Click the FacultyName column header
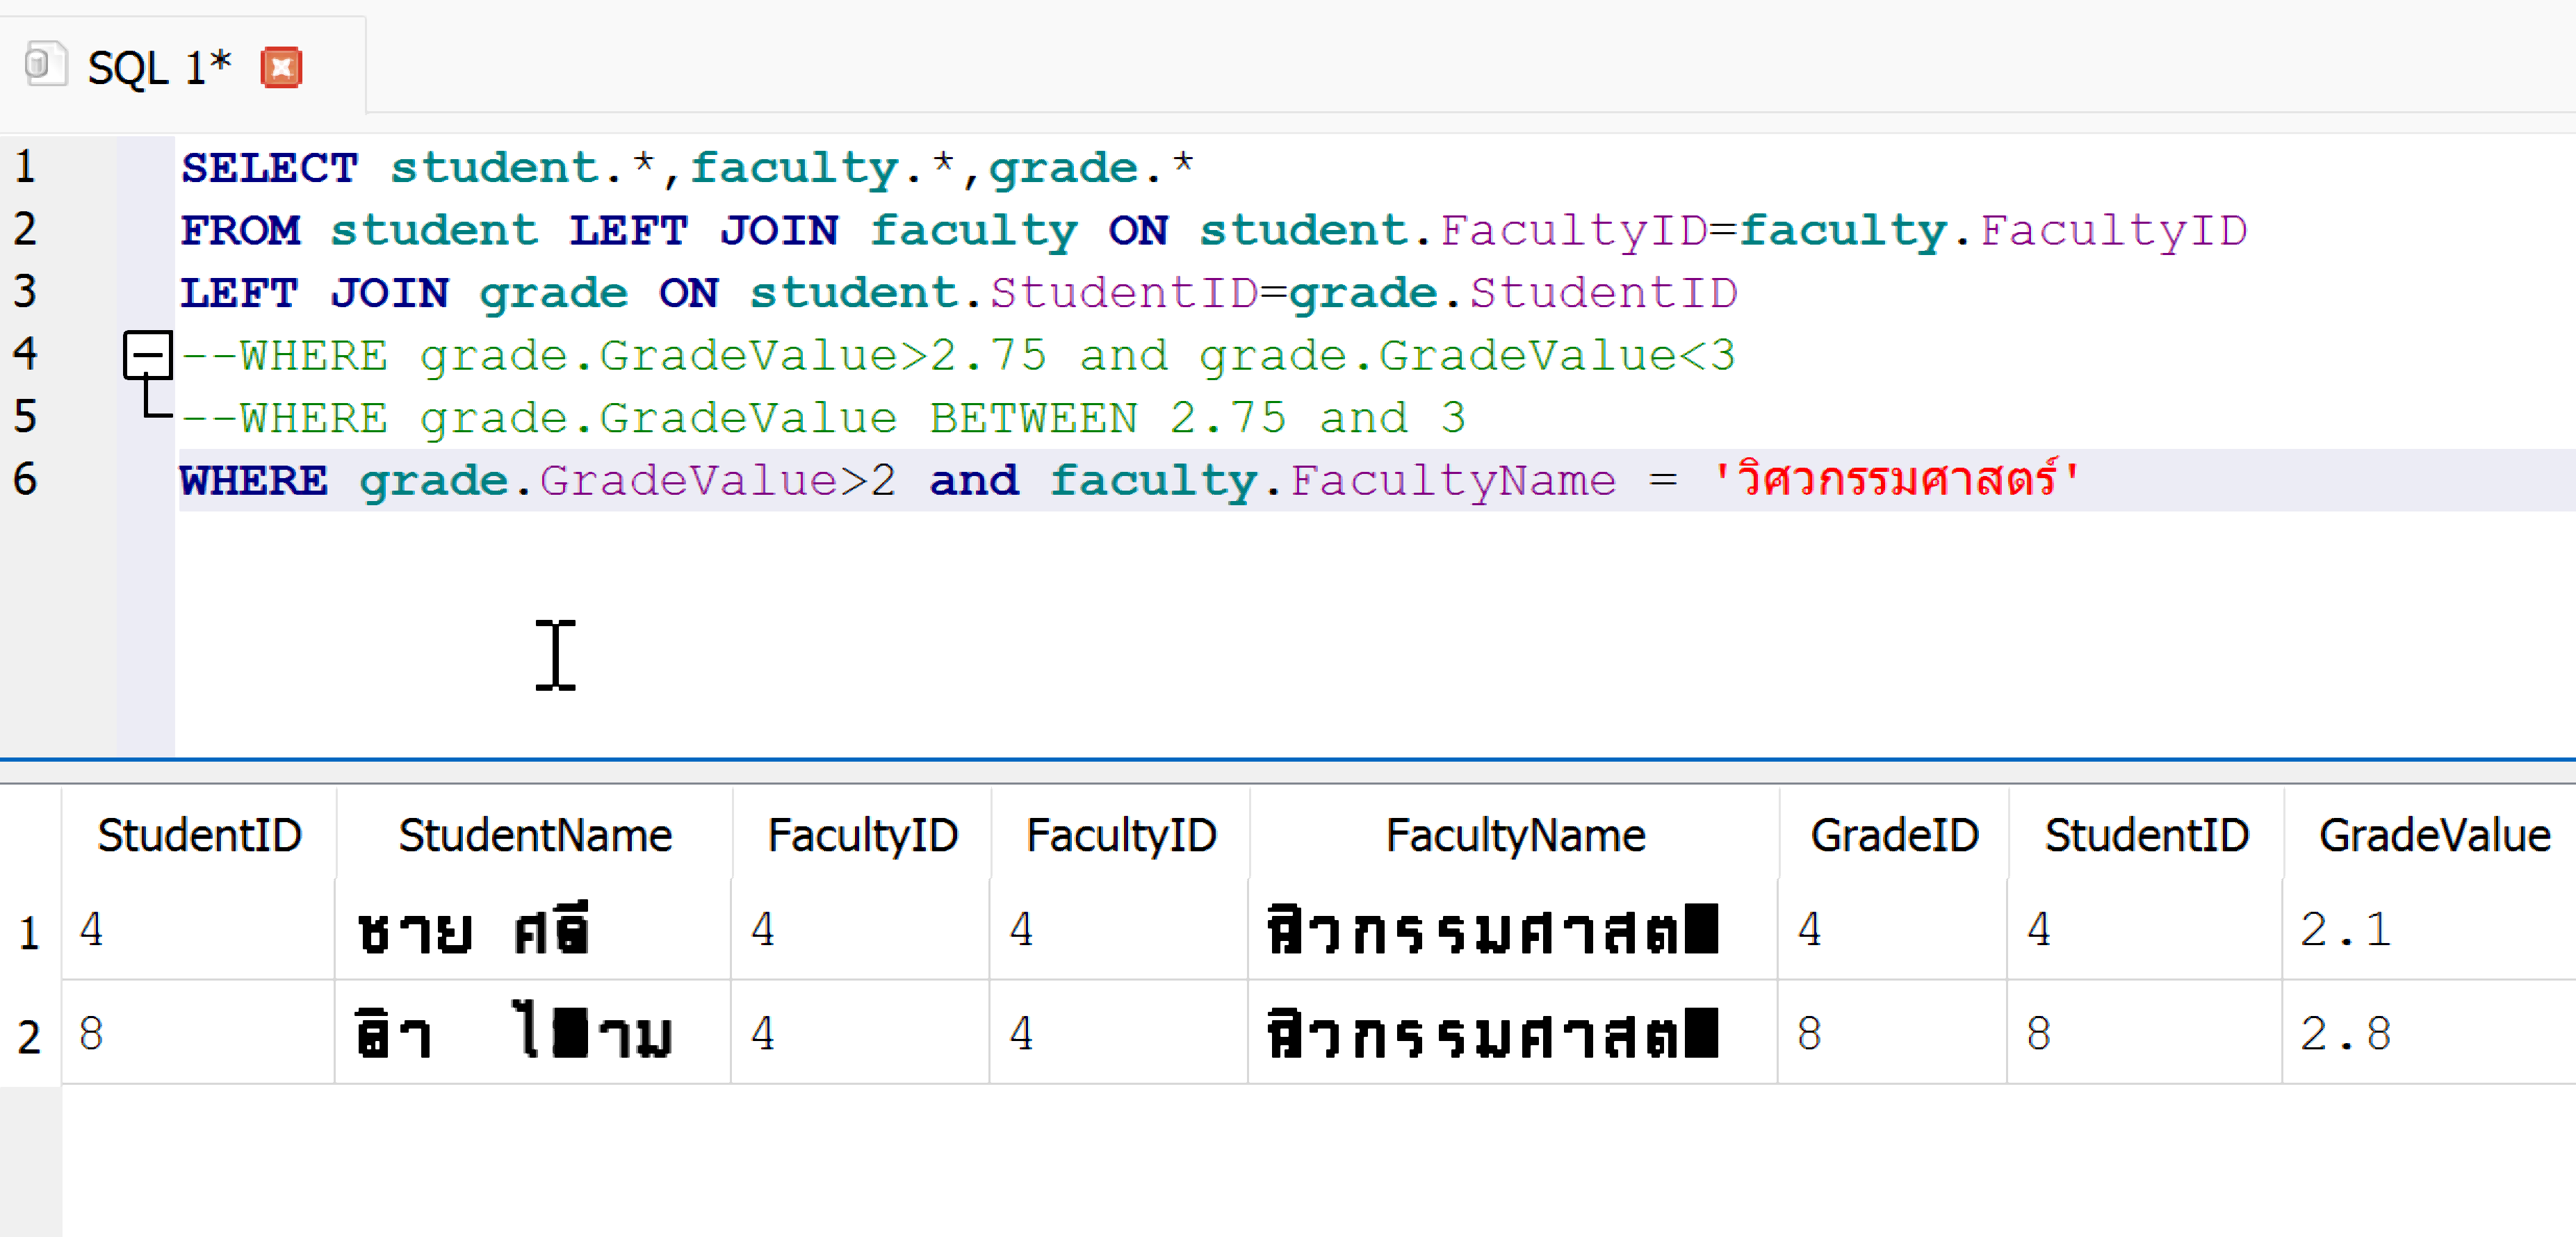The image size is (2576, 1237). tap(1514, 835)
